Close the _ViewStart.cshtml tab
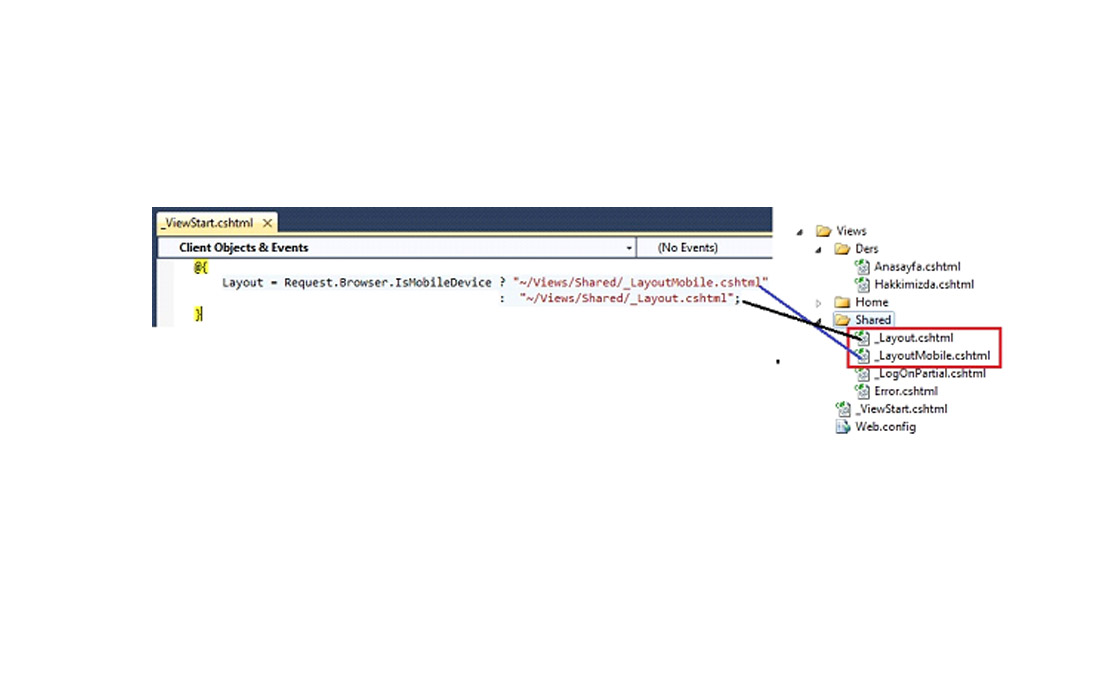Image resolution: width=1100 pixels, height=700 pixels. coord(267,223)
